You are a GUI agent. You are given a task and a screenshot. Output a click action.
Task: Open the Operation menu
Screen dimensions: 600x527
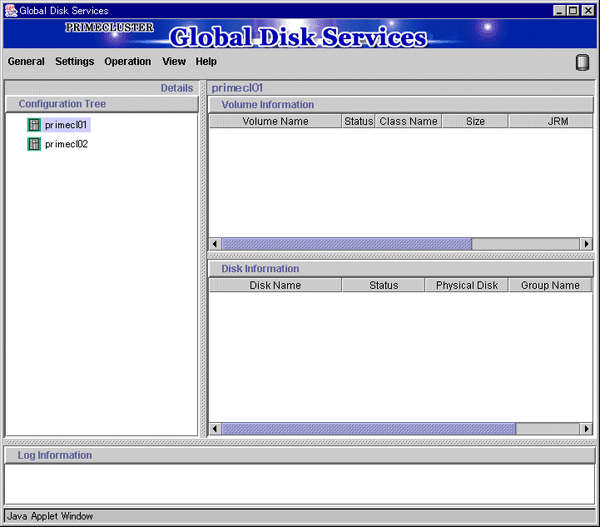coord(127,61)
